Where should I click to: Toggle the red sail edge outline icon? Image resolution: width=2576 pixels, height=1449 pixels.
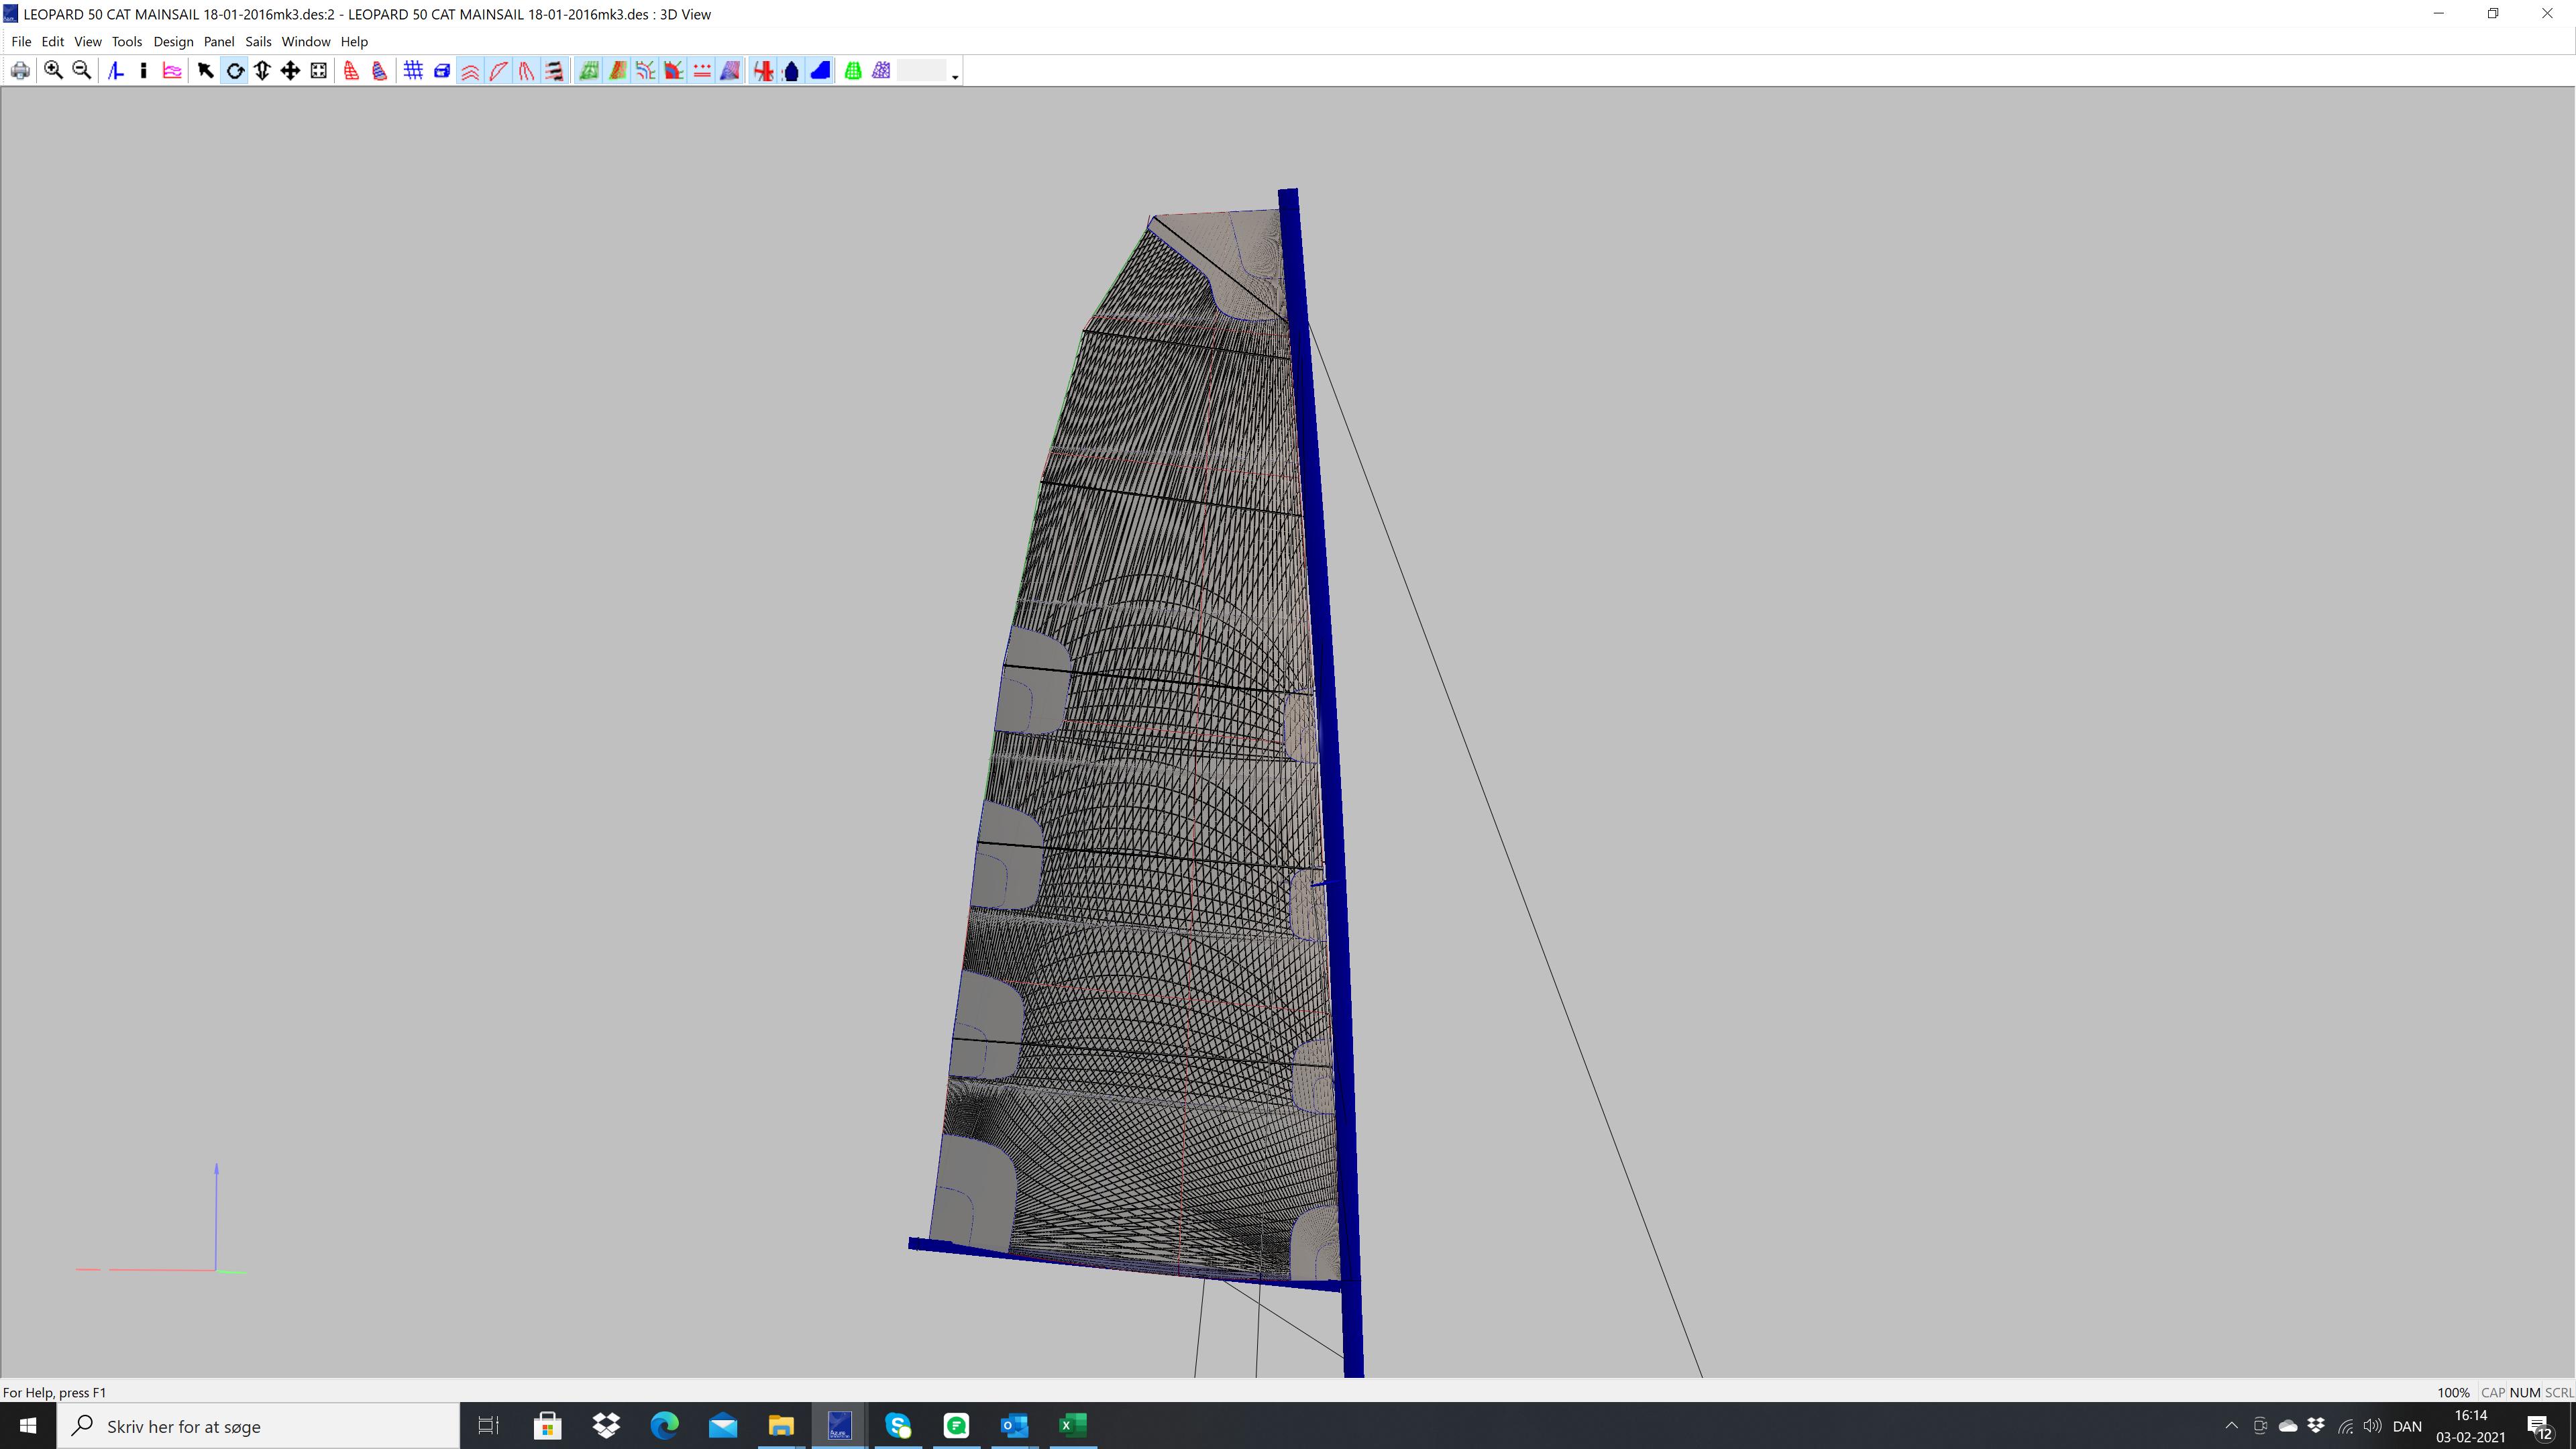(498, 70)
